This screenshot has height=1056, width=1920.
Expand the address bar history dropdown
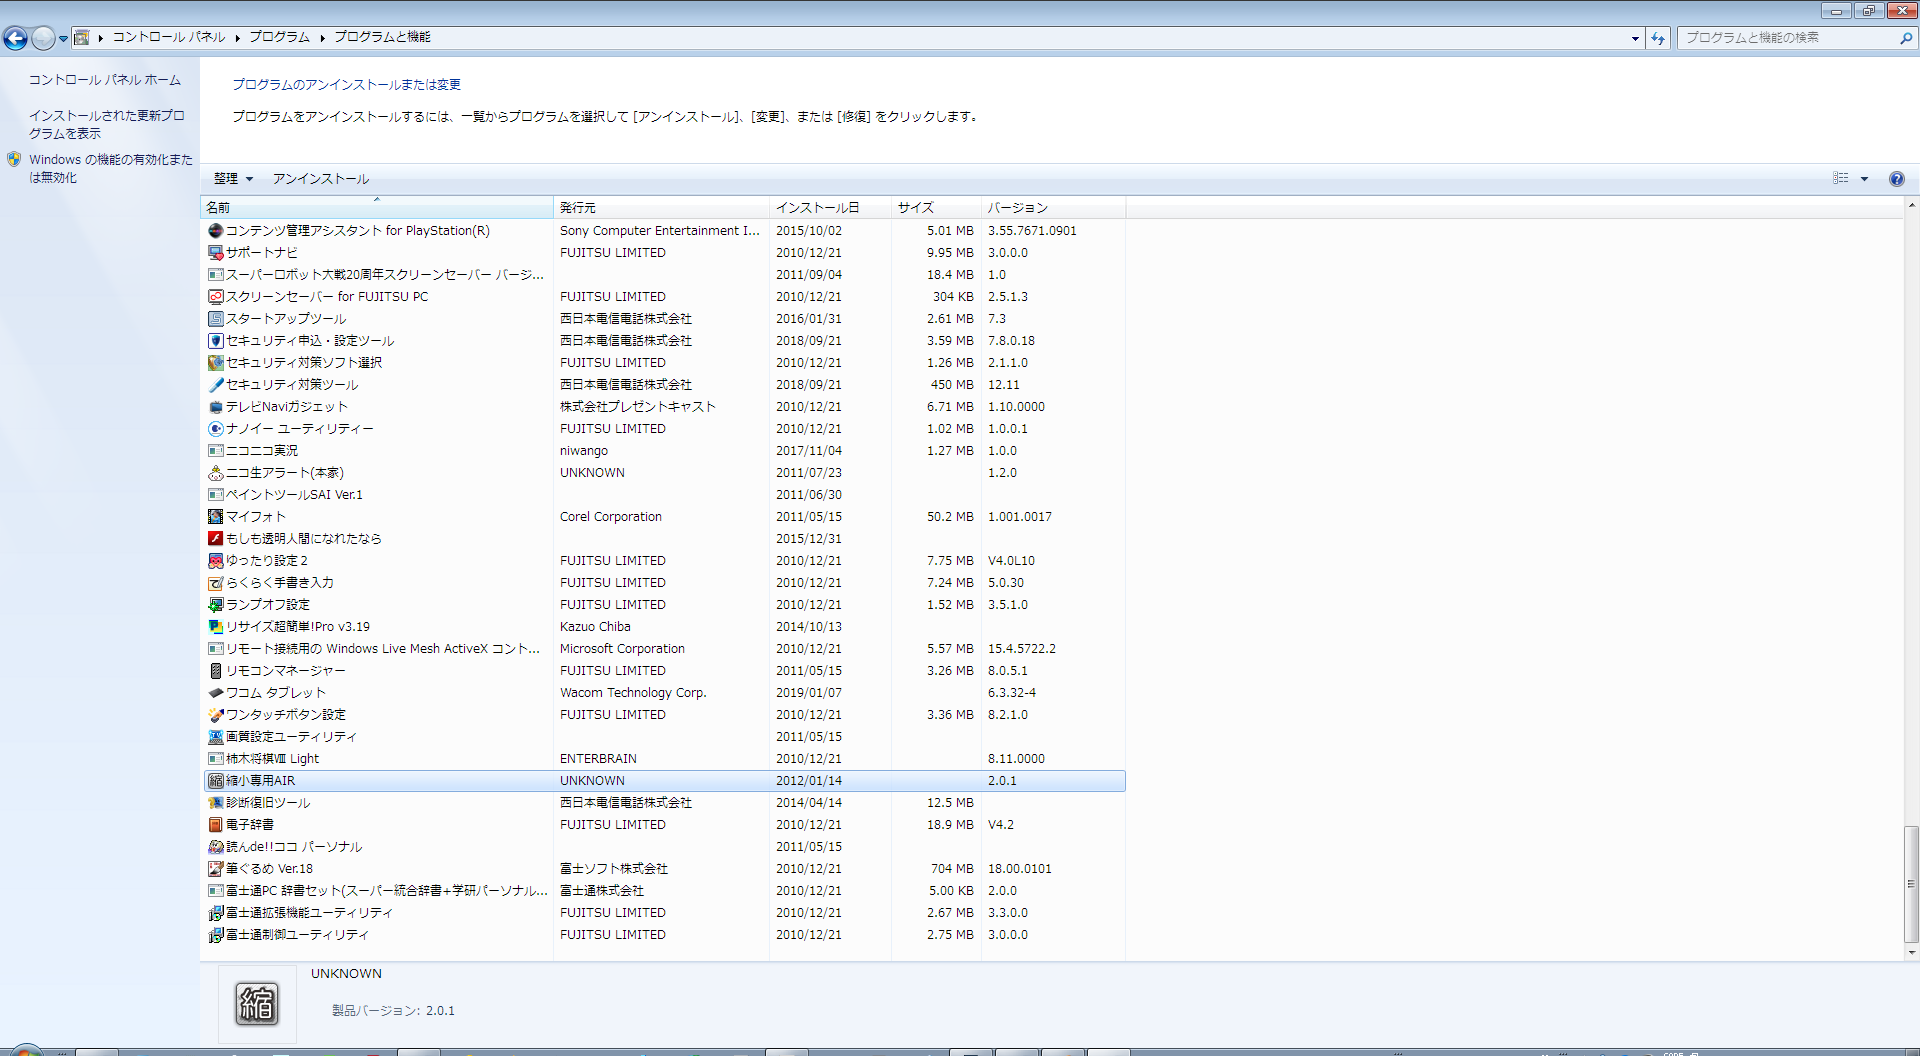(x=1635, y=38)
